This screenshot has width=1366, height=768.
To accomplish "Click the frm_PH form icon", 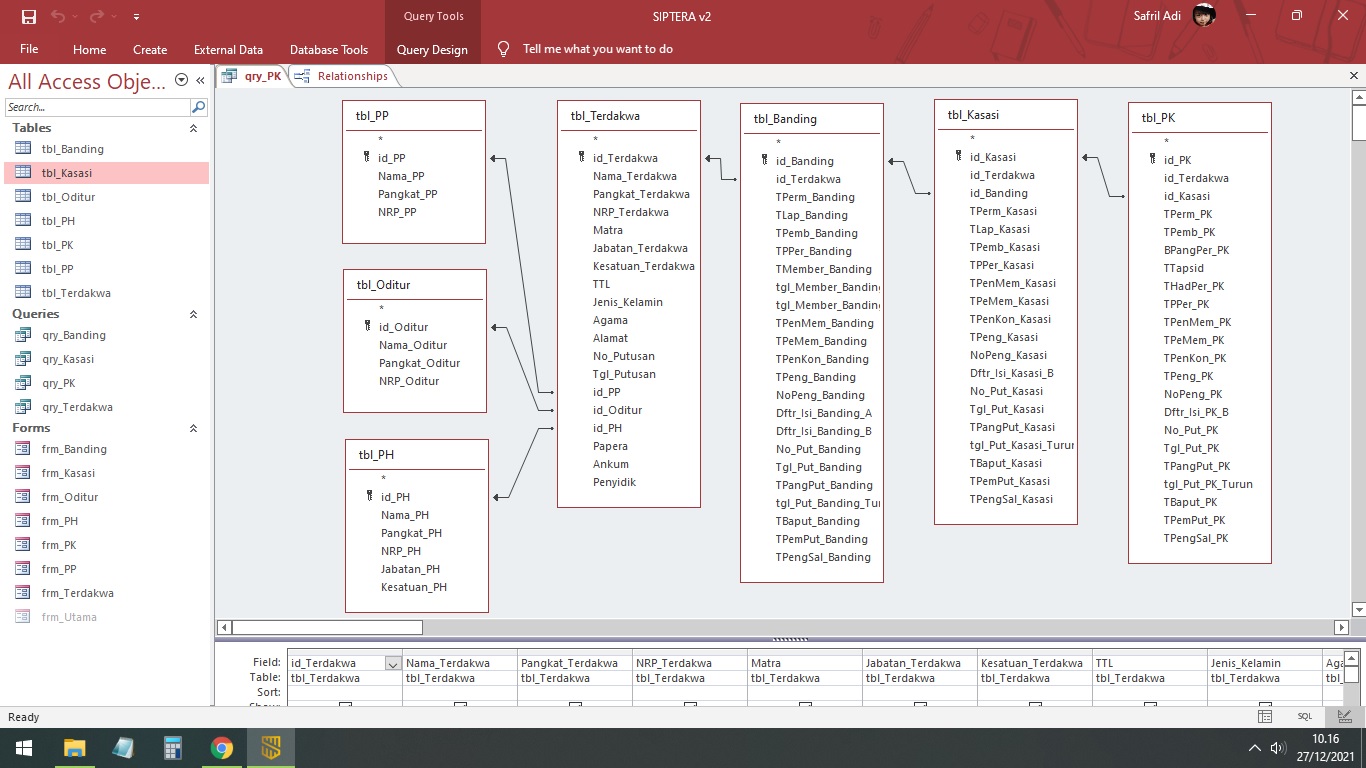I will 23,521.
